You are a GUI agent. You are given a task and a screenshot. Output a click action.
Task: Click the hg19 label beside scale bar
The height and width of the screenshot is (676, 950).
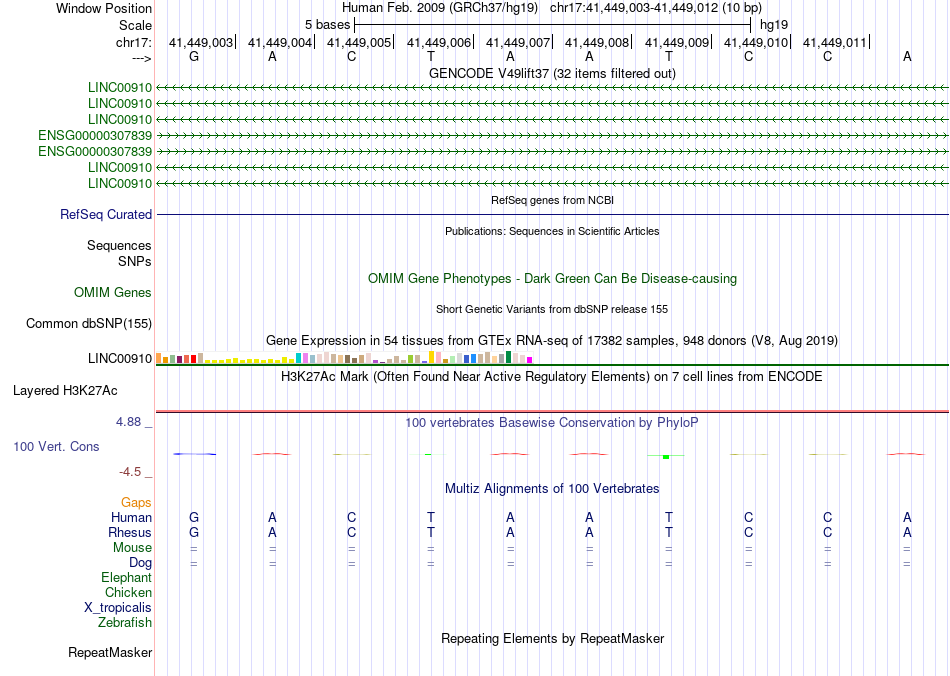point(774,25)
